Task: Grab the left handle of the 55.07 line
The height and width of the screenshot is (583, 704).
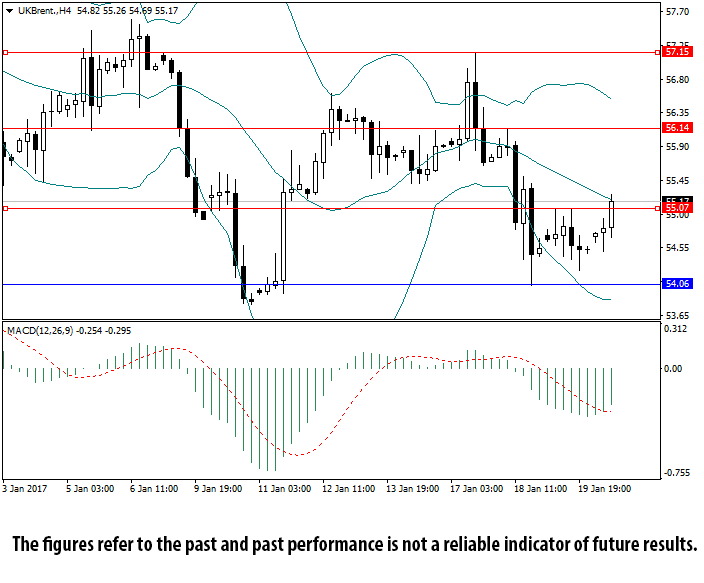Action: pyautogui.click(x=5, y=208)
